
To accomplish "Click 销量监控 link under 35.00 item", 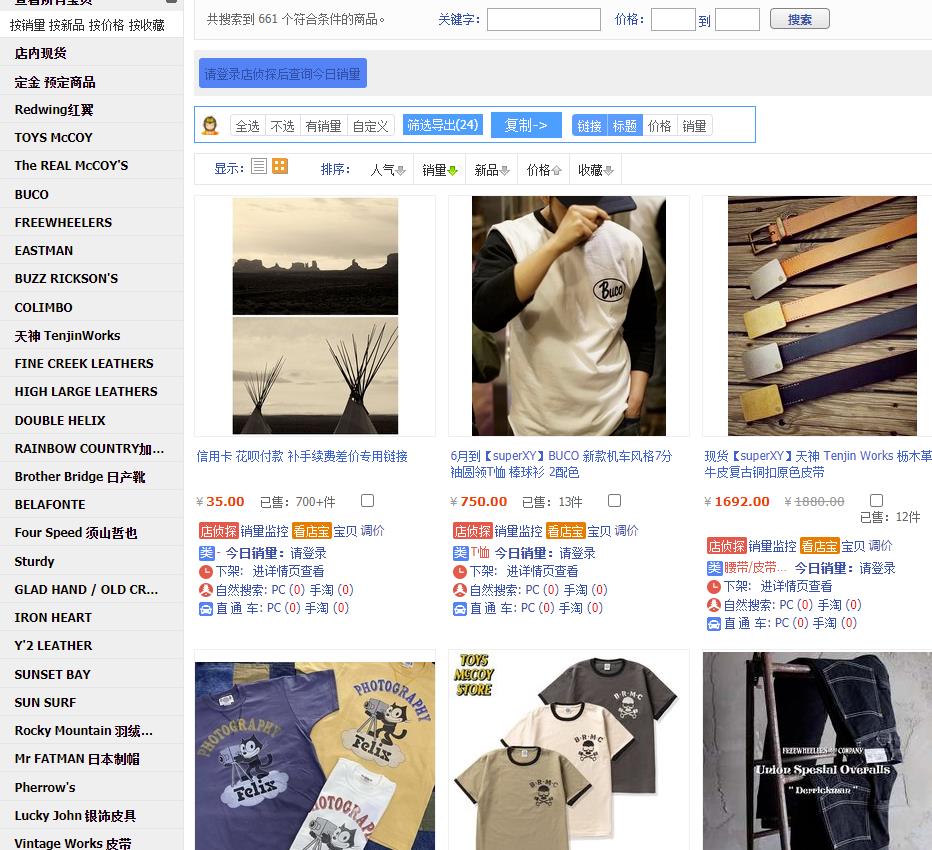I will (265, 531).
